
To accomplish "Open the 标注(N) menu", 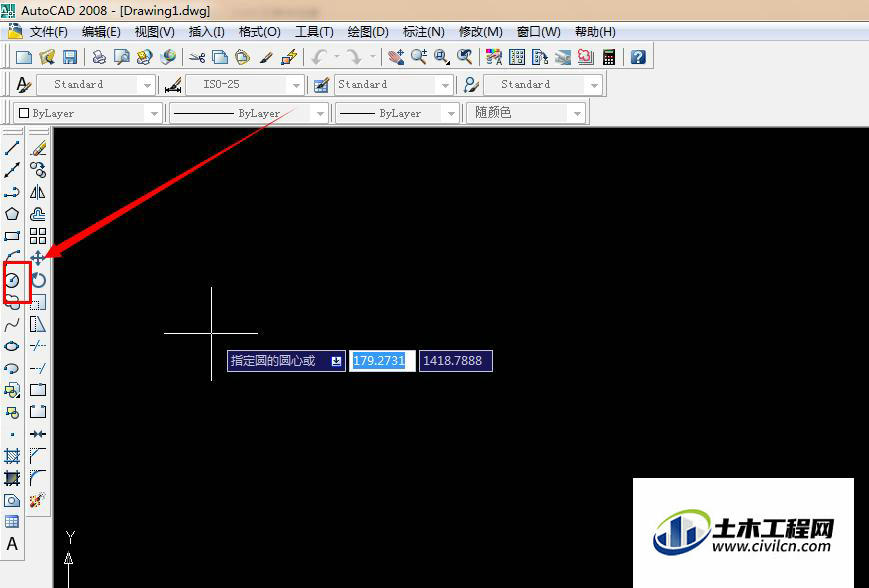I will click(423, 32).
